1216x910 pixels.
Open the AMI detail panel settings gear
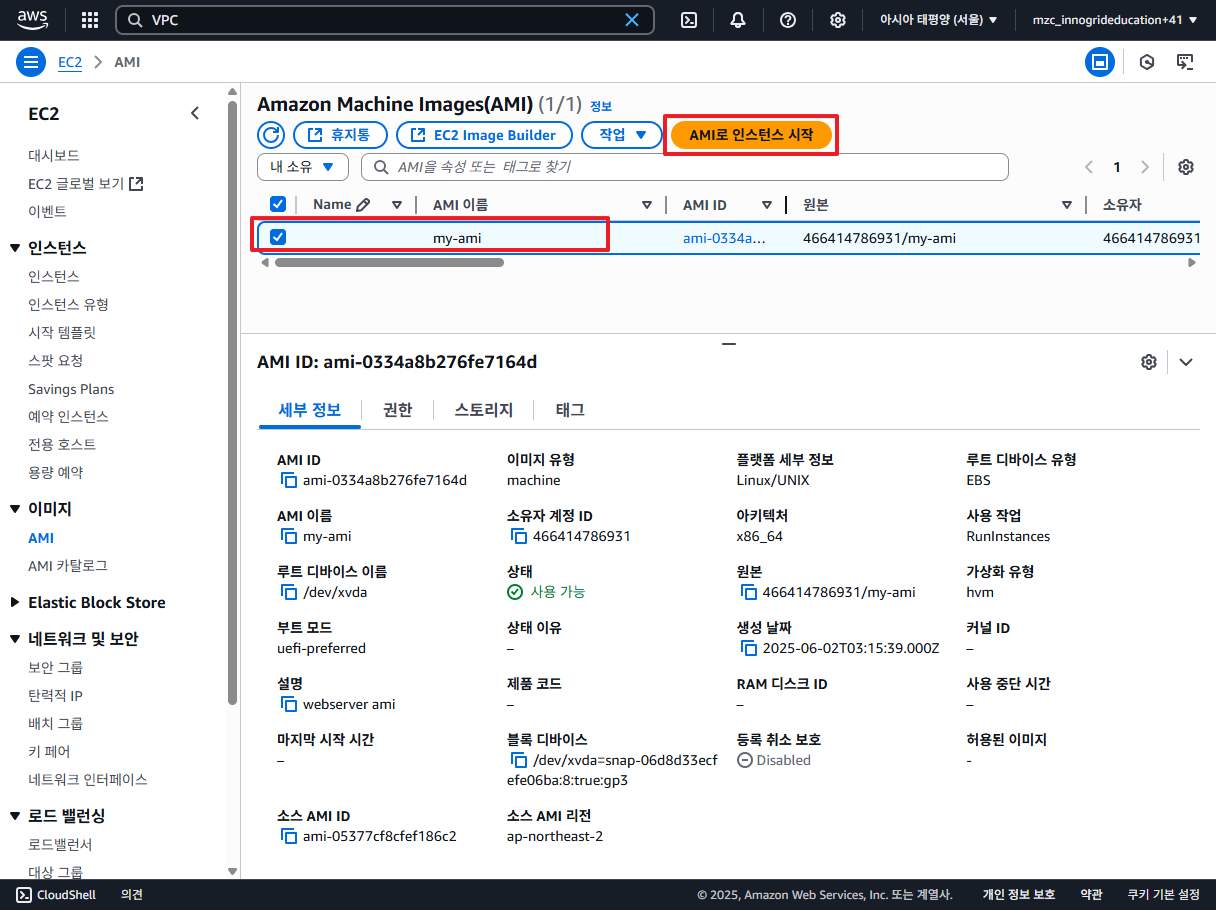point(1149,362)
